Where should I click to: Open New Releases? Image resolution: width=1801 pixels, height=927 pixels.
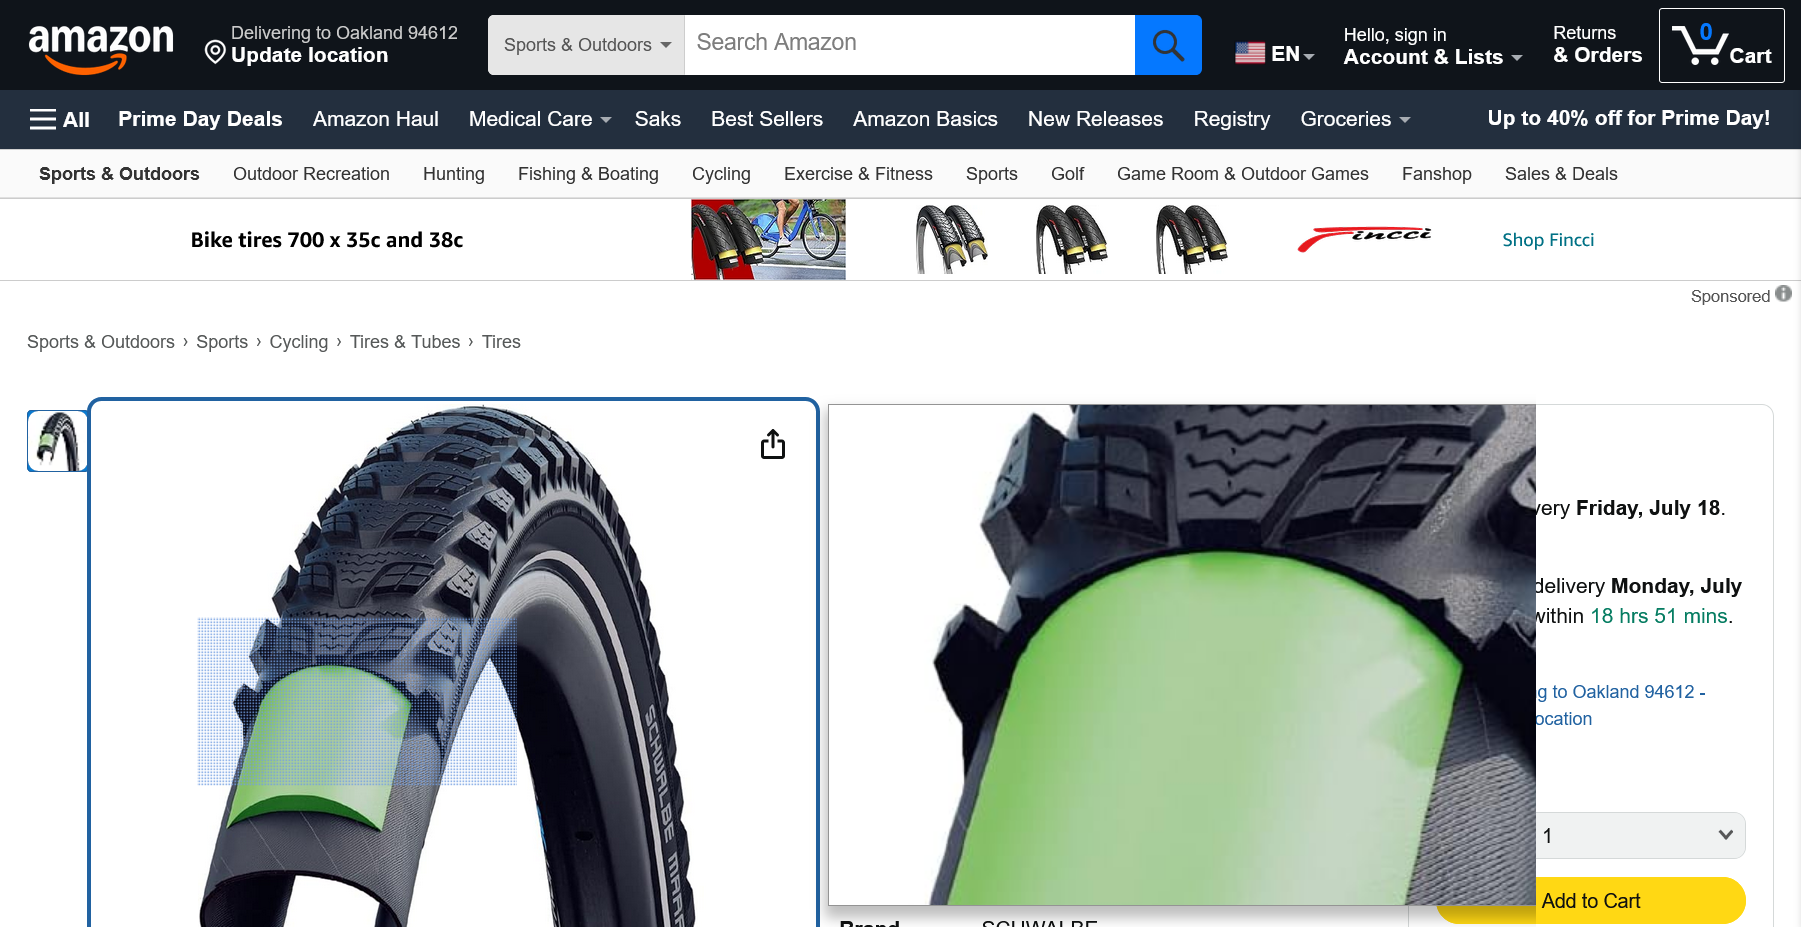coord(1095,119)
